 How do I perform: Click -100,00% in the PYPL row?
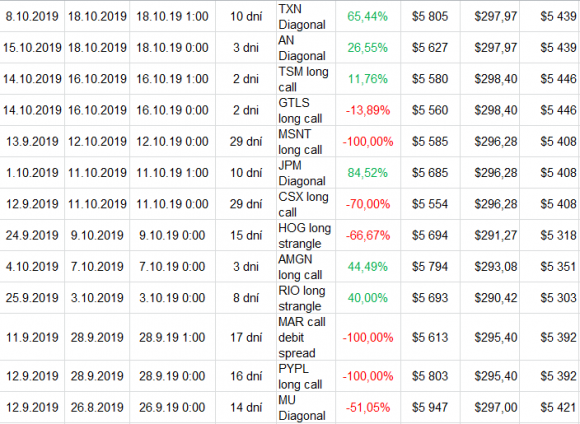point(368,376)
